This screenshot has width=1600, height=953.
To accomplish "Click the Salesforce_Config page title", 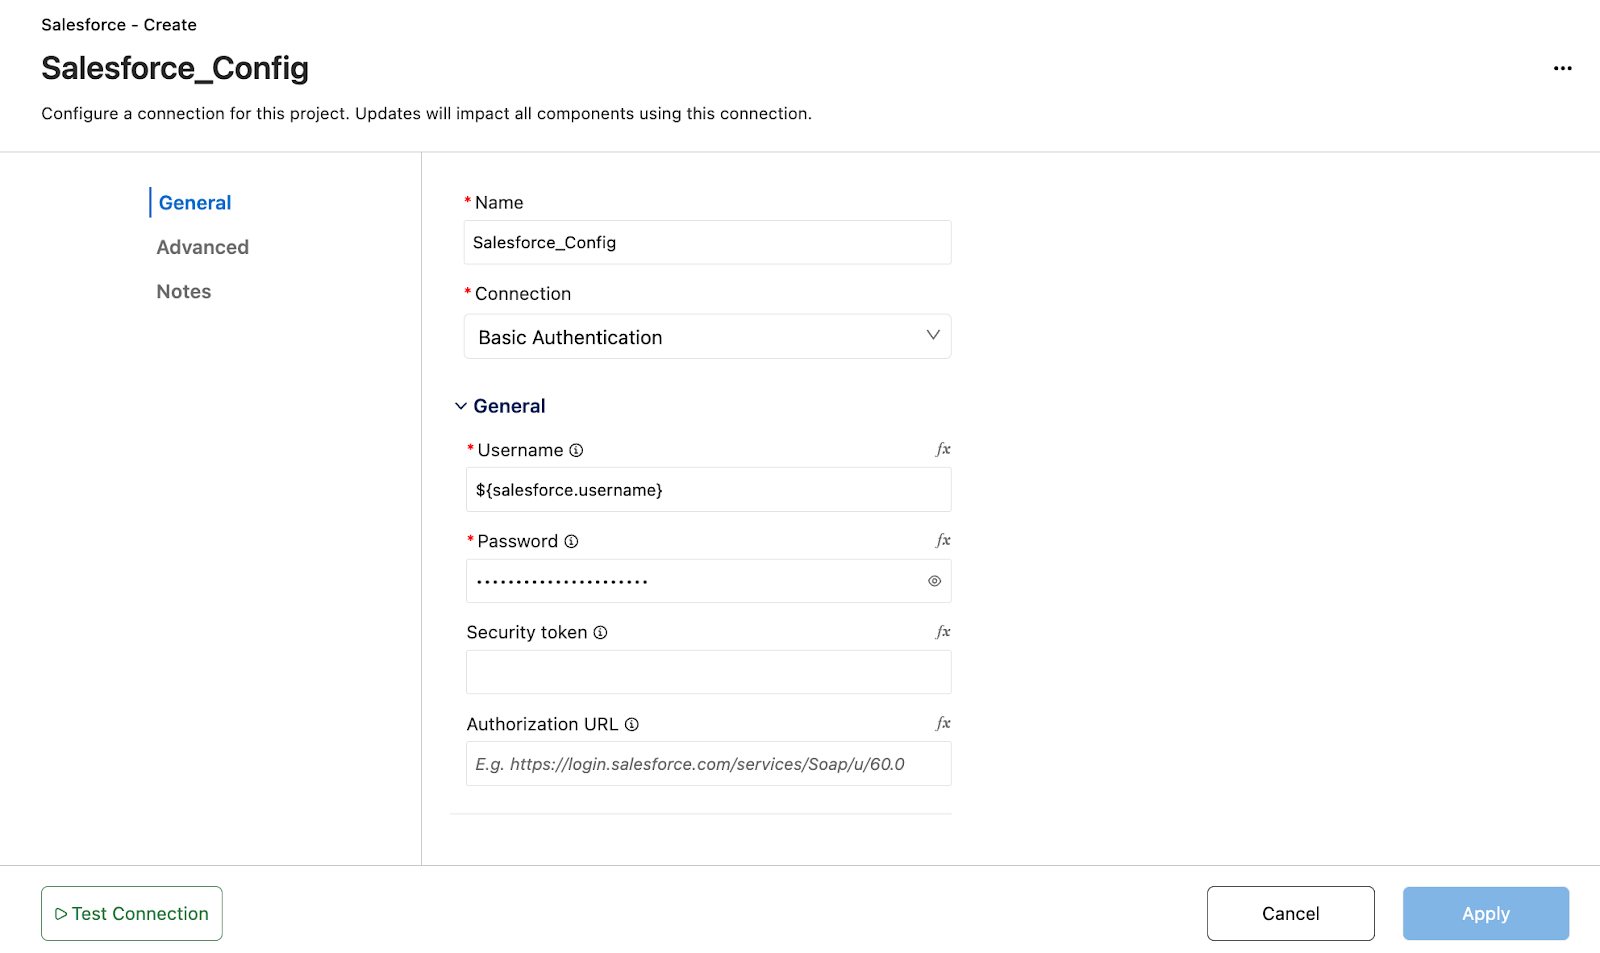I will click(x=175, y=68).
